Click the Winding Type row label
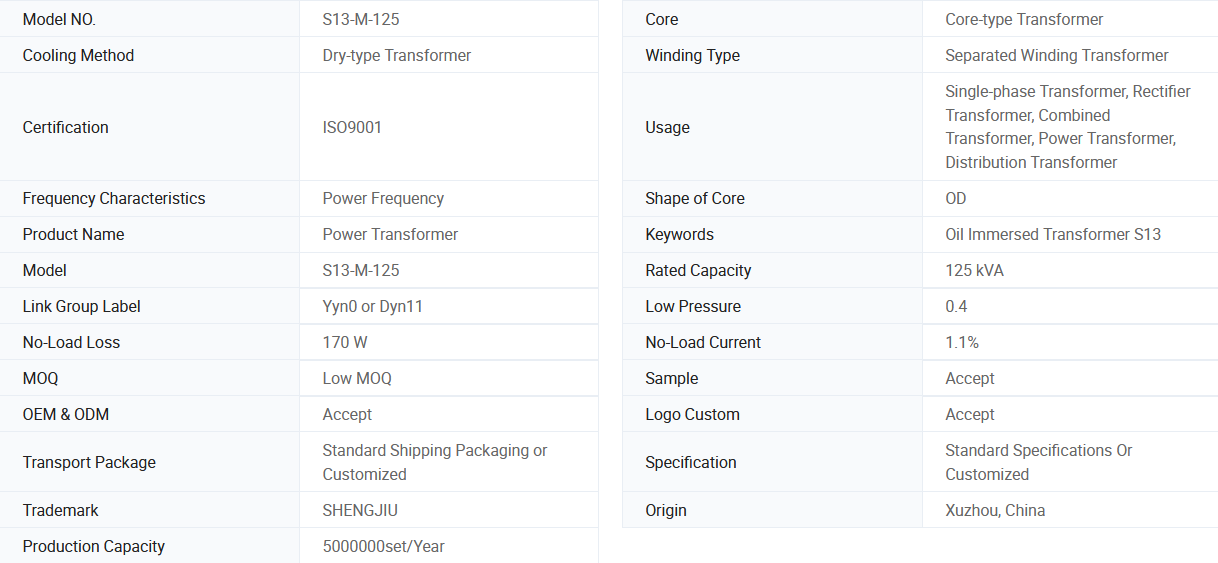 (692, 55)
